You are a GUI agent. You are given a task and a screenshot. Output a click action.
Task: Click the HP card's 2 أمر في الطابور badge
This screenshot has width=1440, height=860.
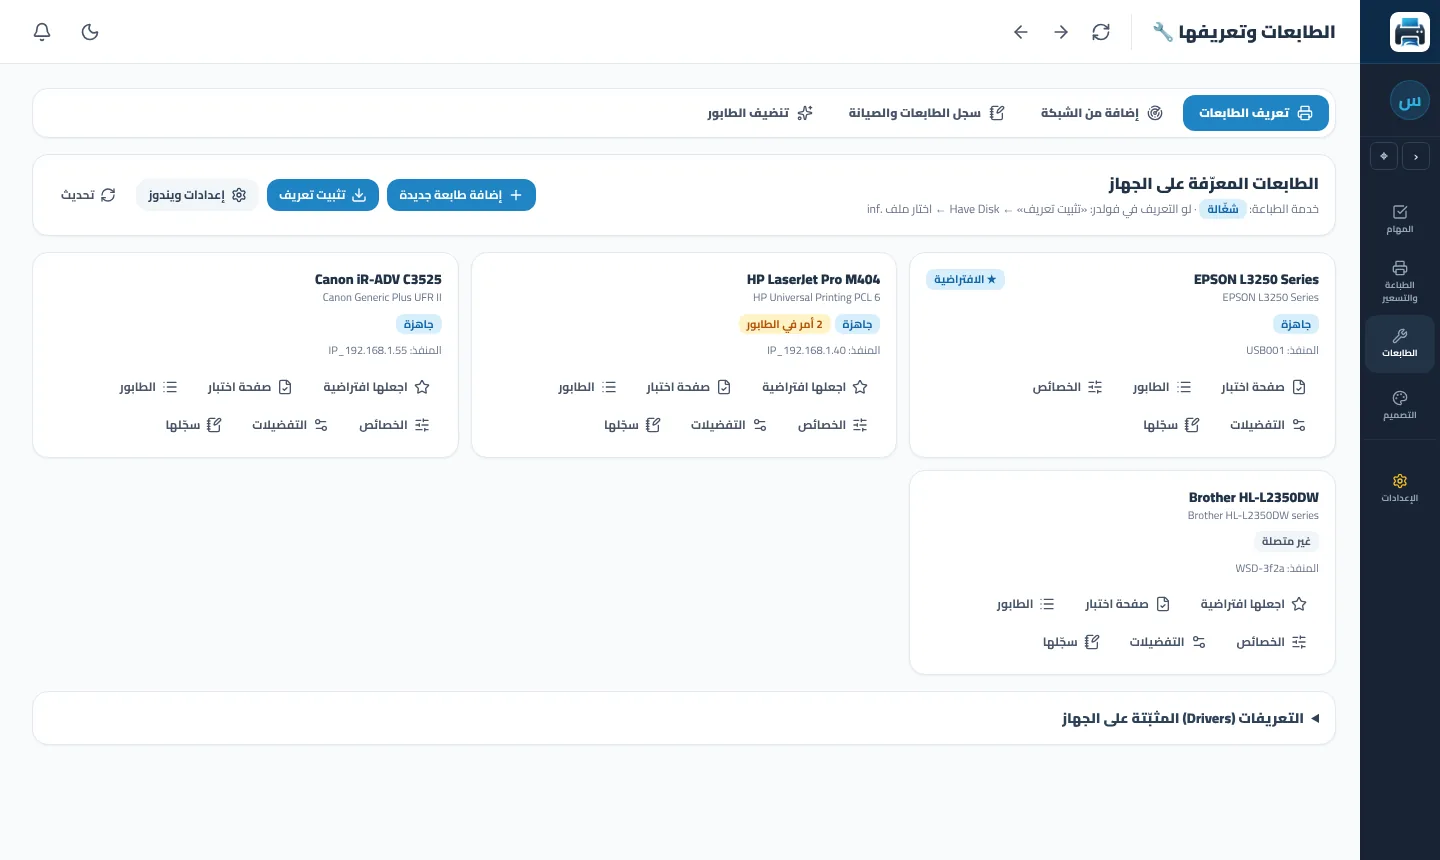click(785, 324)
